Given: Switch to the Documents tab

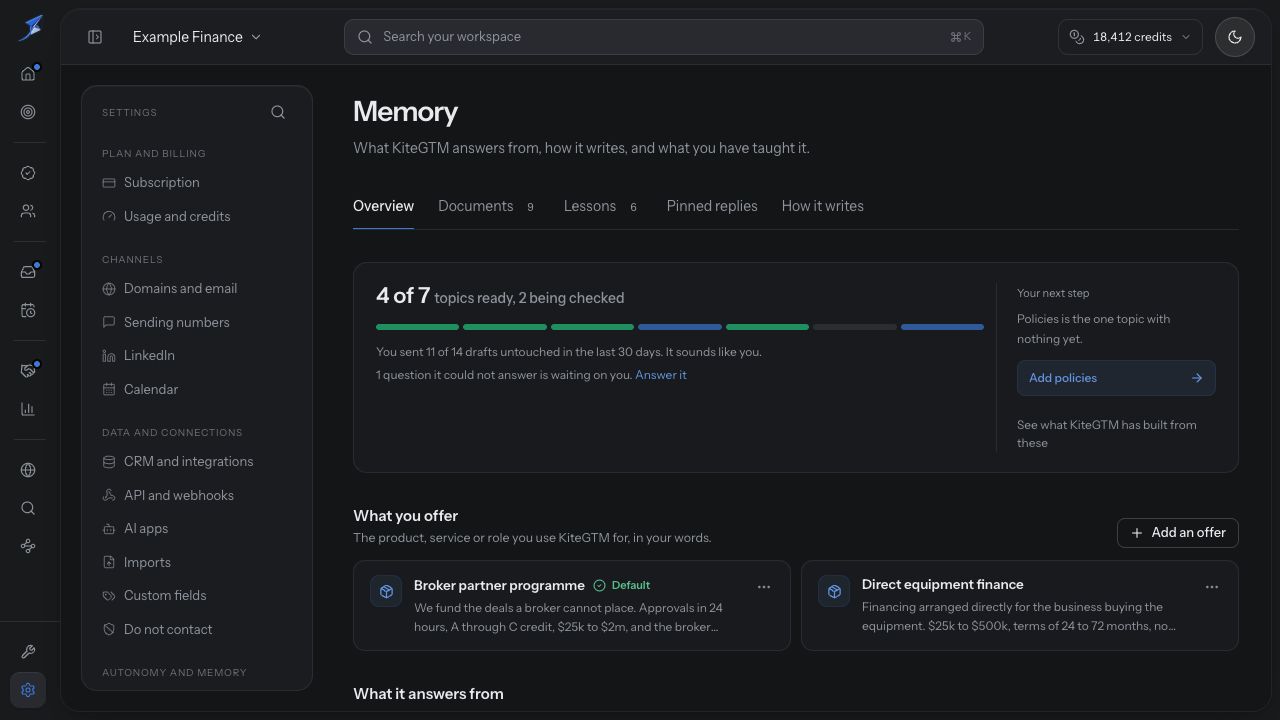Looking at the screenshot, I should point(486,206).
